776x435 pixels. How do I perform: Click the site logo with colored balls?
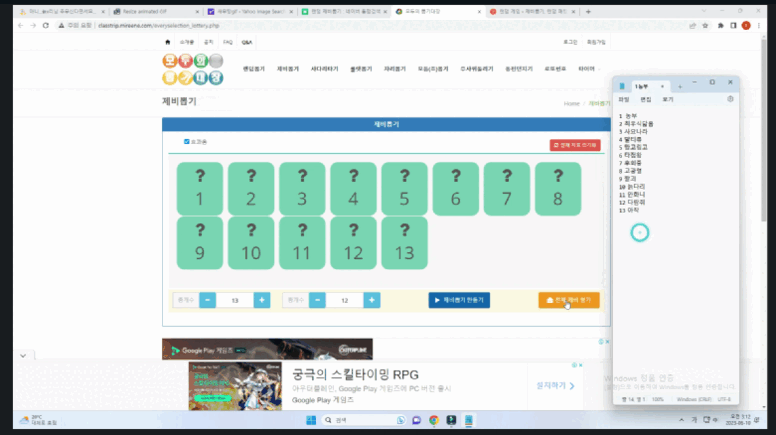point(193,69)
